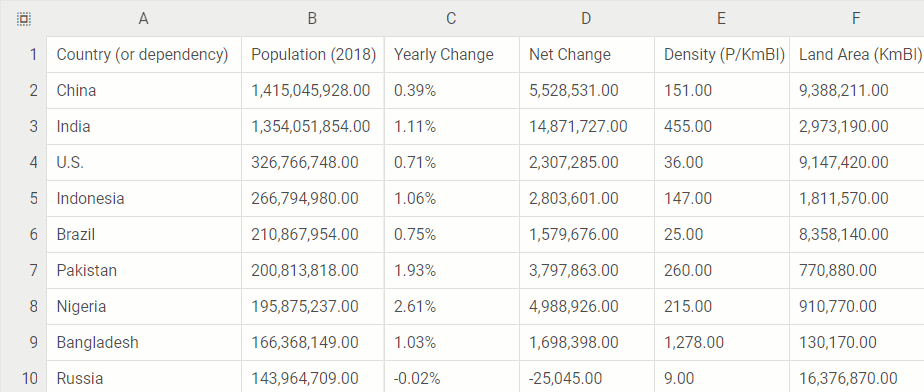Click net change 2,307,285.00 cell
924x392 pixels.
[586, 163]
